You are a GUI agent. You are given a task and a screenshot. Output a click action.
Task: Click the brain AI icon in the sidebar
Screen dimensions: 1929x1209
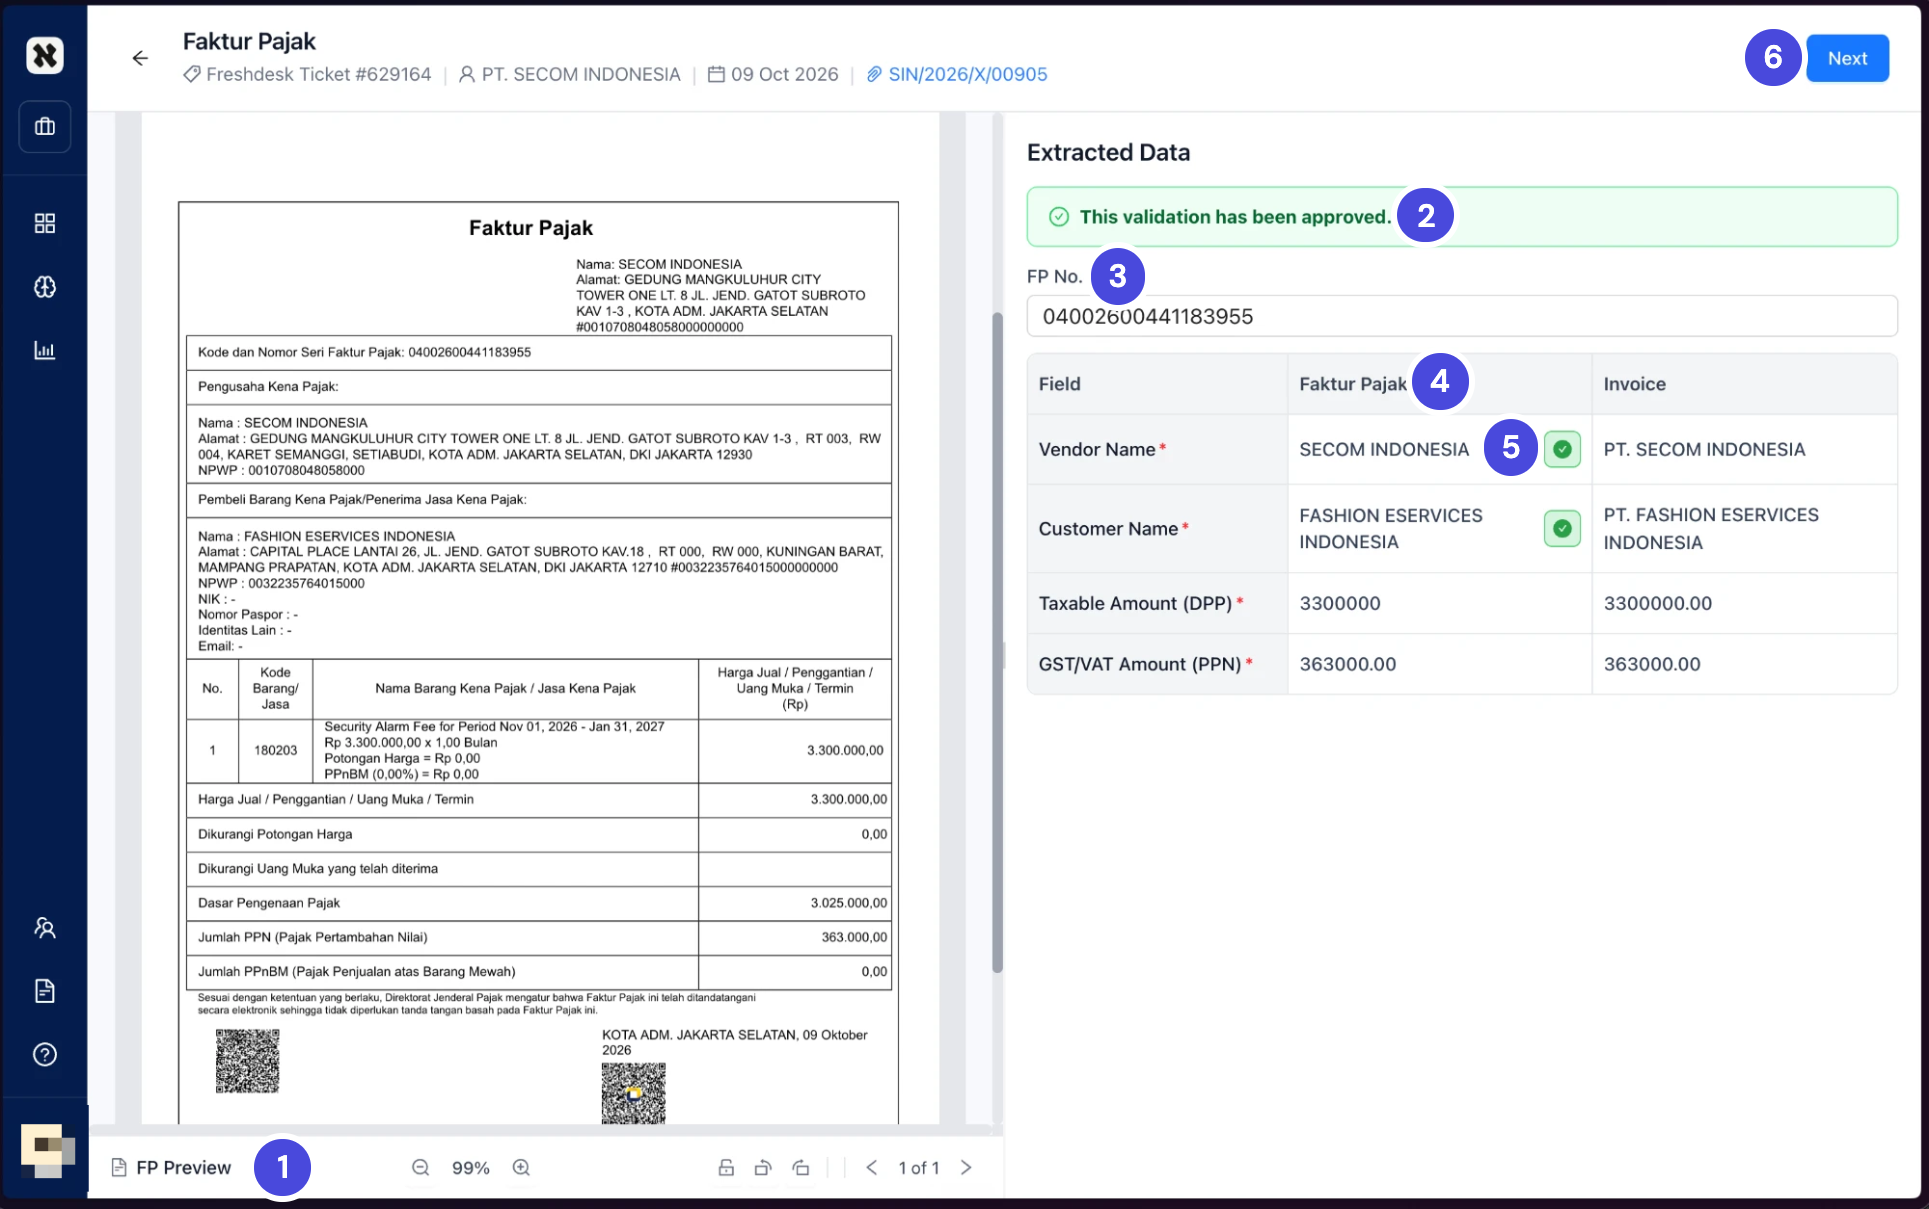44,287
